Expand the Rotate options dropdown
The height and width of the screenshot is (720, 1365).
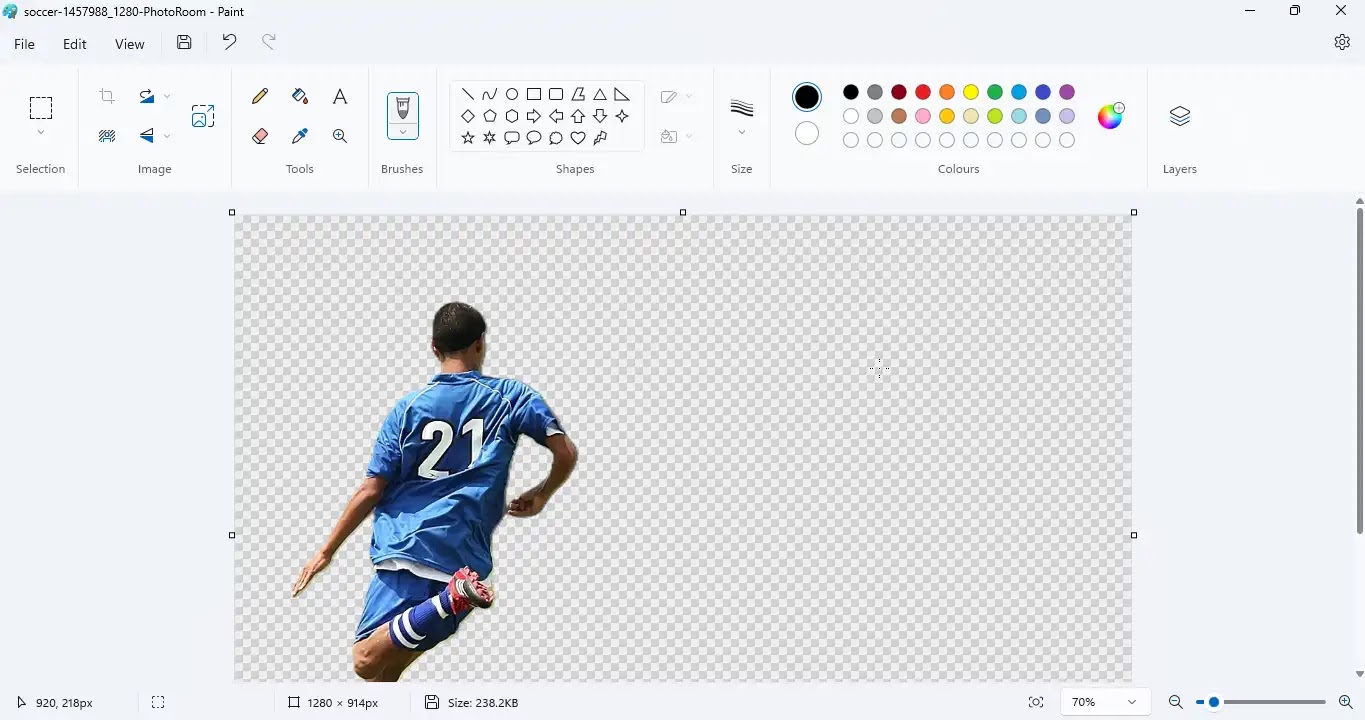click(x=167, y=97)
